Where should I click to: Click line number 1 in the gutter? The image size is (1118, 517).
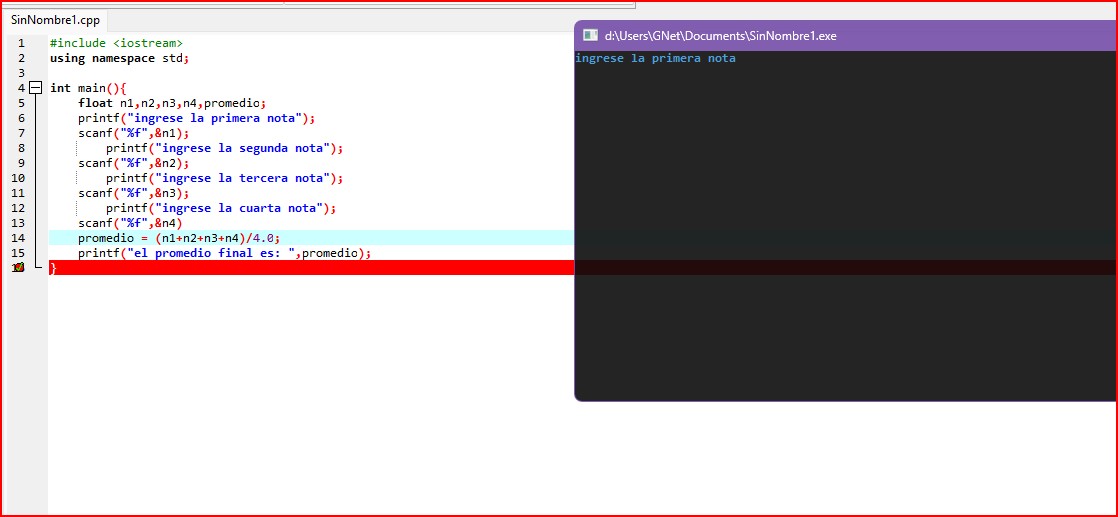(x=21, y=43)
